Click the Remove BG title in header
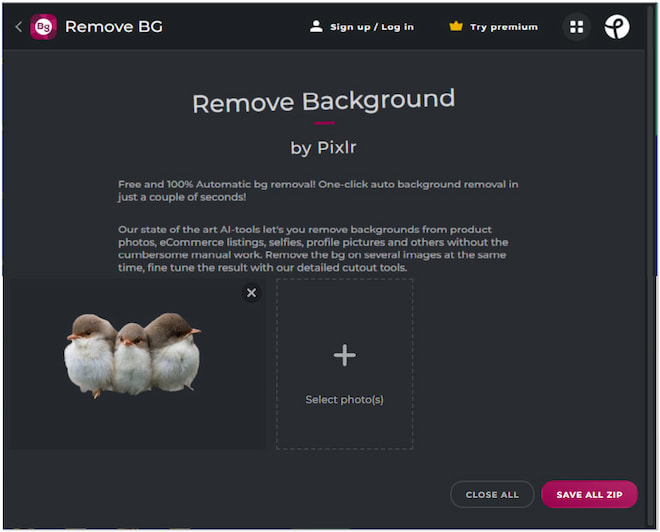660x532 pixels. pyautogui.click(x=113, y=27)
